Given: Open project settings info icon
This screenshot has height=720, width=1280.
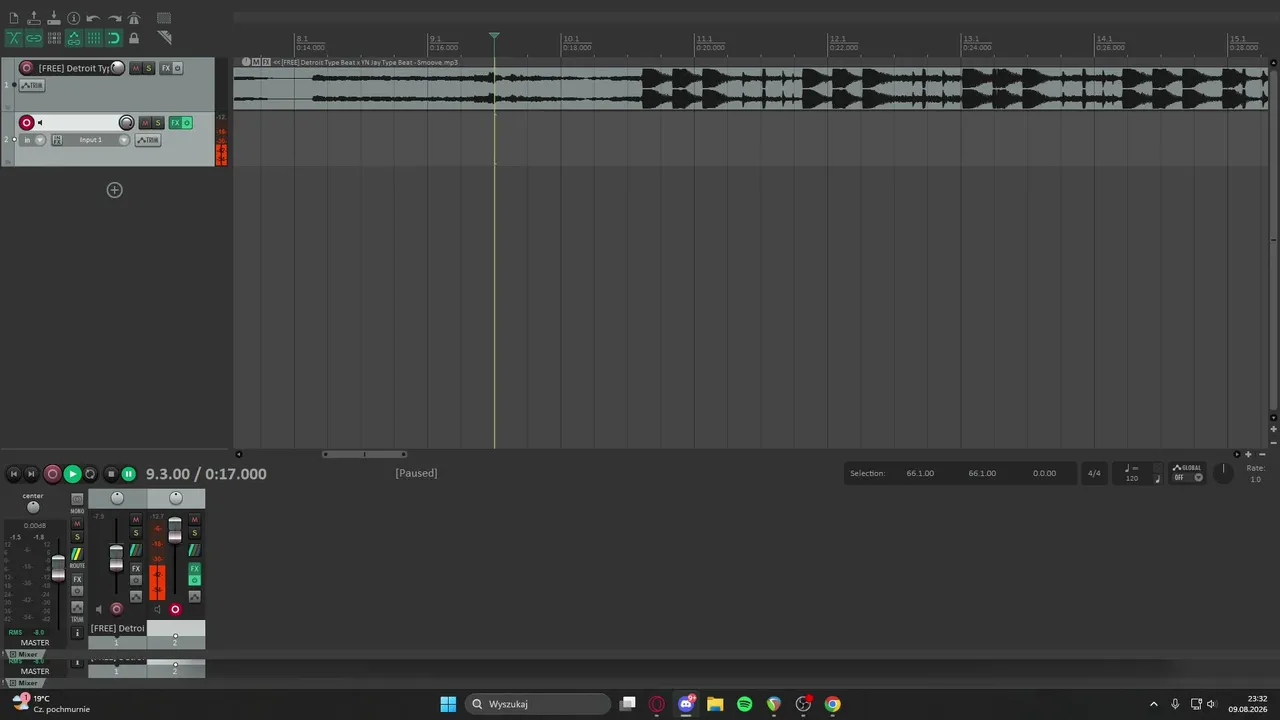Looking at the screenshot, I should [73, 18].
